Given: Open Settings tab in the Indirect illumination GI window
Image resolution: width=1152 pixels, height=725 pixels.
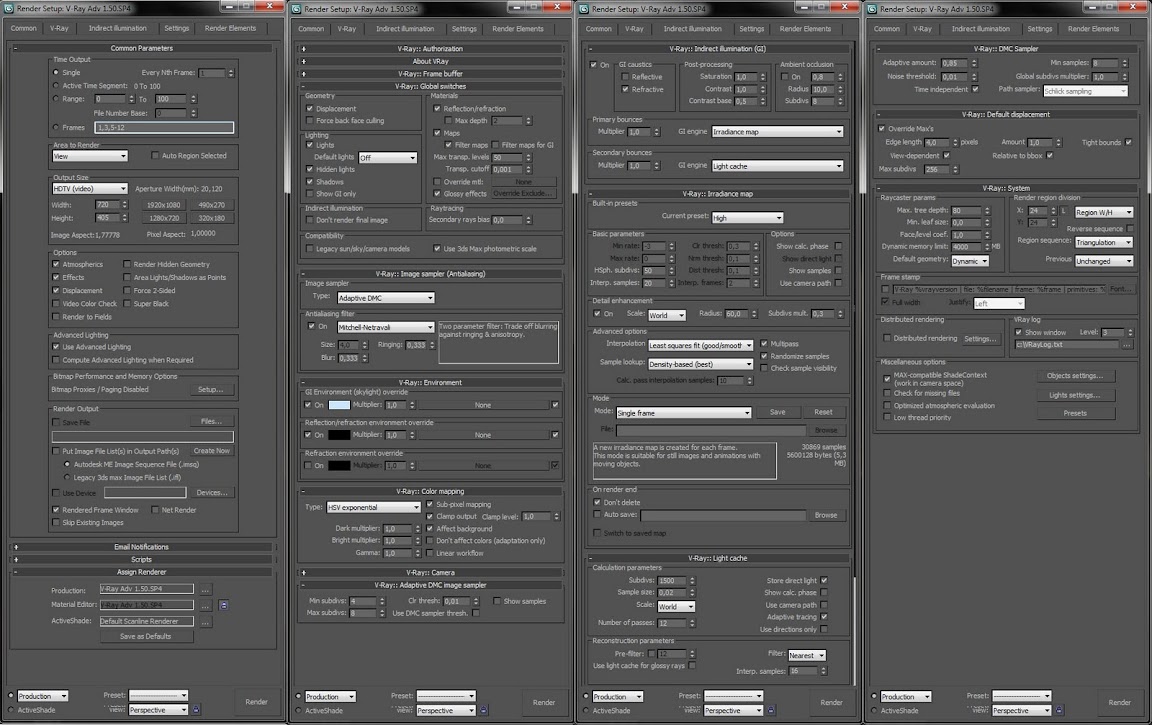Looking at the screenshot, I should (x=752, y=29).
